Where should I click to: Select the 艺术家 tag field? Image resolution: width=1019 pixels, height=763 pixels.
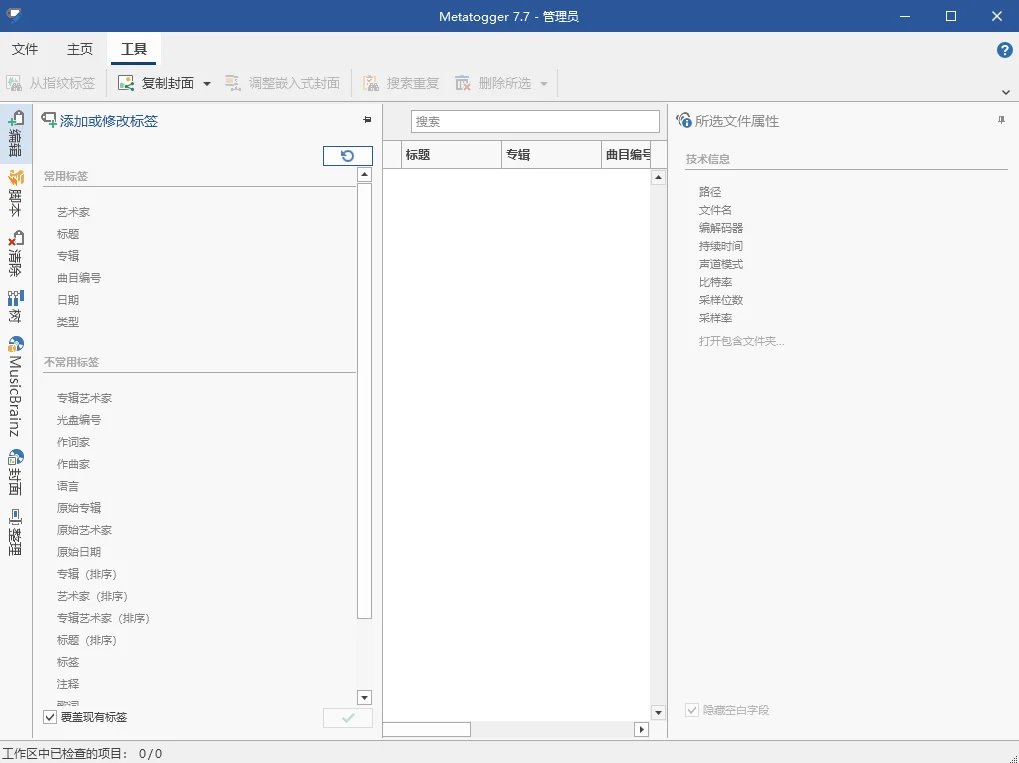click(73, 212)
